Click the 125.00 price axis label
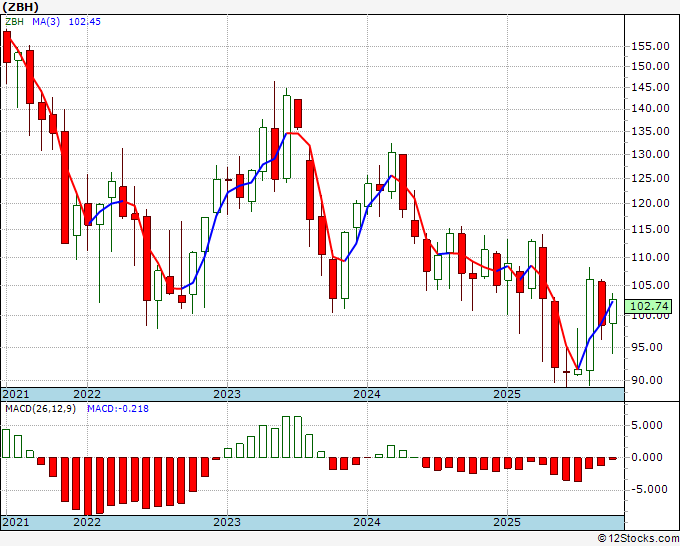Image resolution: width=680 pixels, height=546 pixels. [650, 178]
